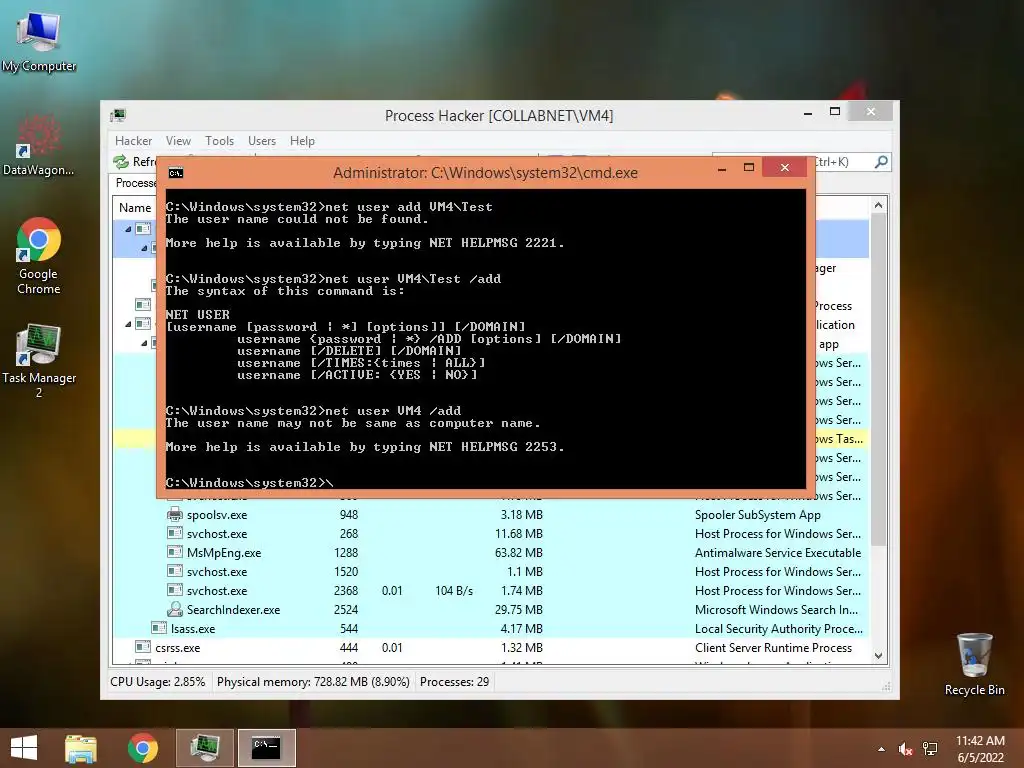
Task: Click the Windows Start button
Action: coord(24,748)
